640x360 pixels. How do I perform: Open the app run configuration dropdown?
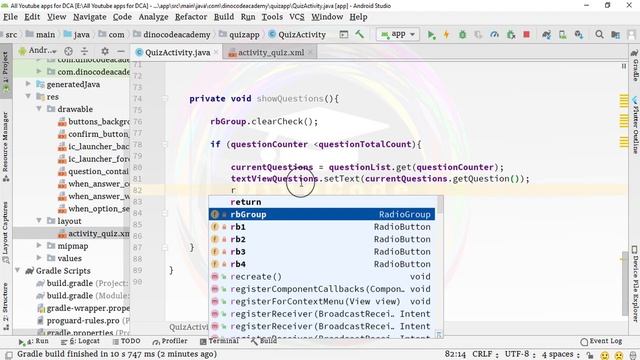click(x=398, y=35)
